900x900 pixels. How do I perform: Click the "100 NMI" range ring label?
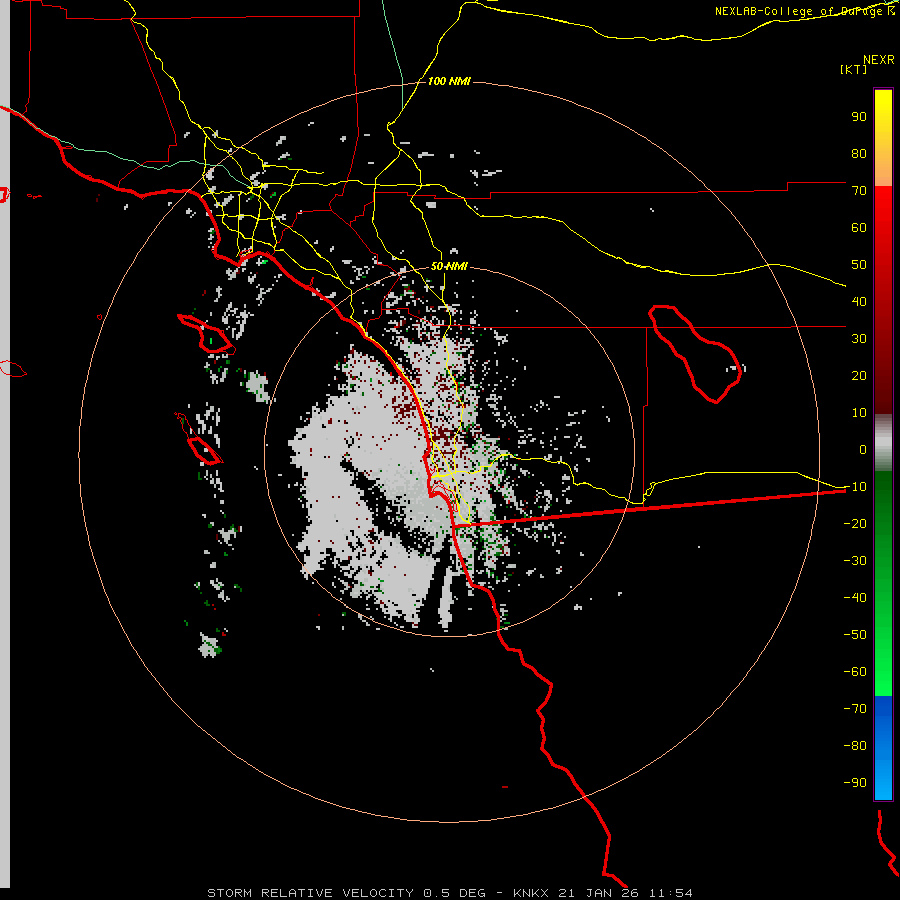coord(449,82)
